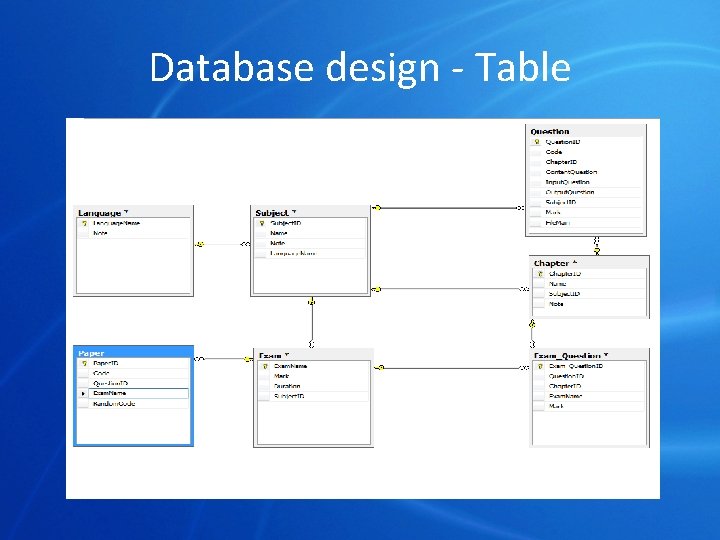
Task: Click the RandomCode column in Paper table
Action: point(134,404)
